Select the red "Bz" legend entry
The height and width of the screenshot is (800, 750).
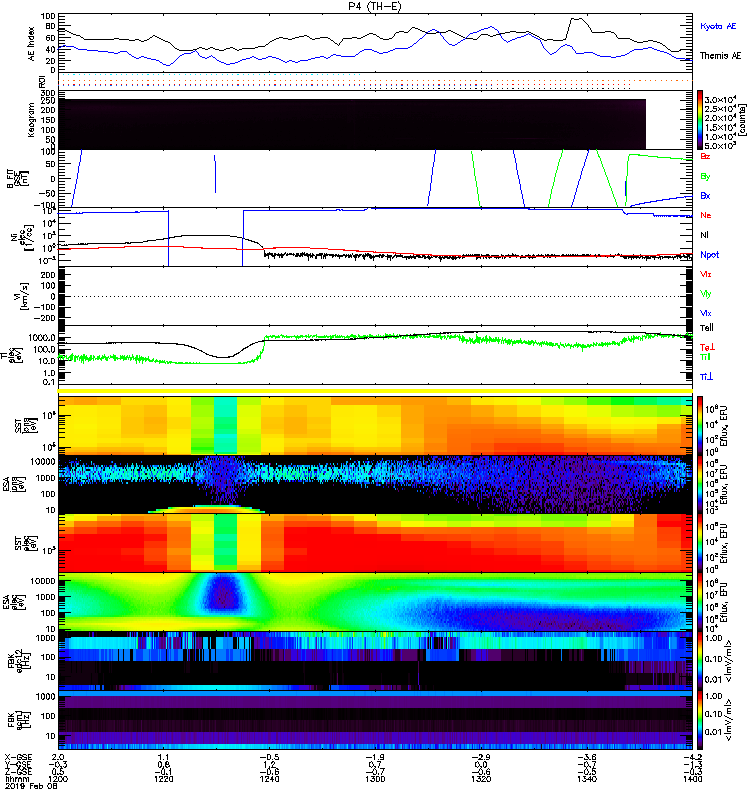[705, 157]
